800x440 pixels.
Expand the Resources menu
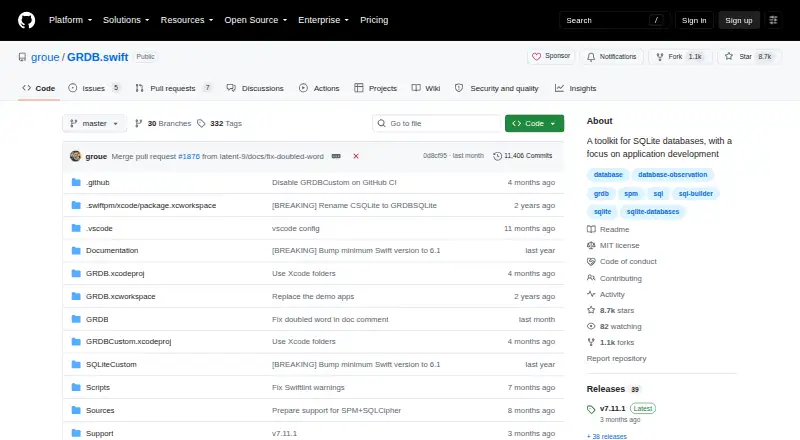[187, 20]
